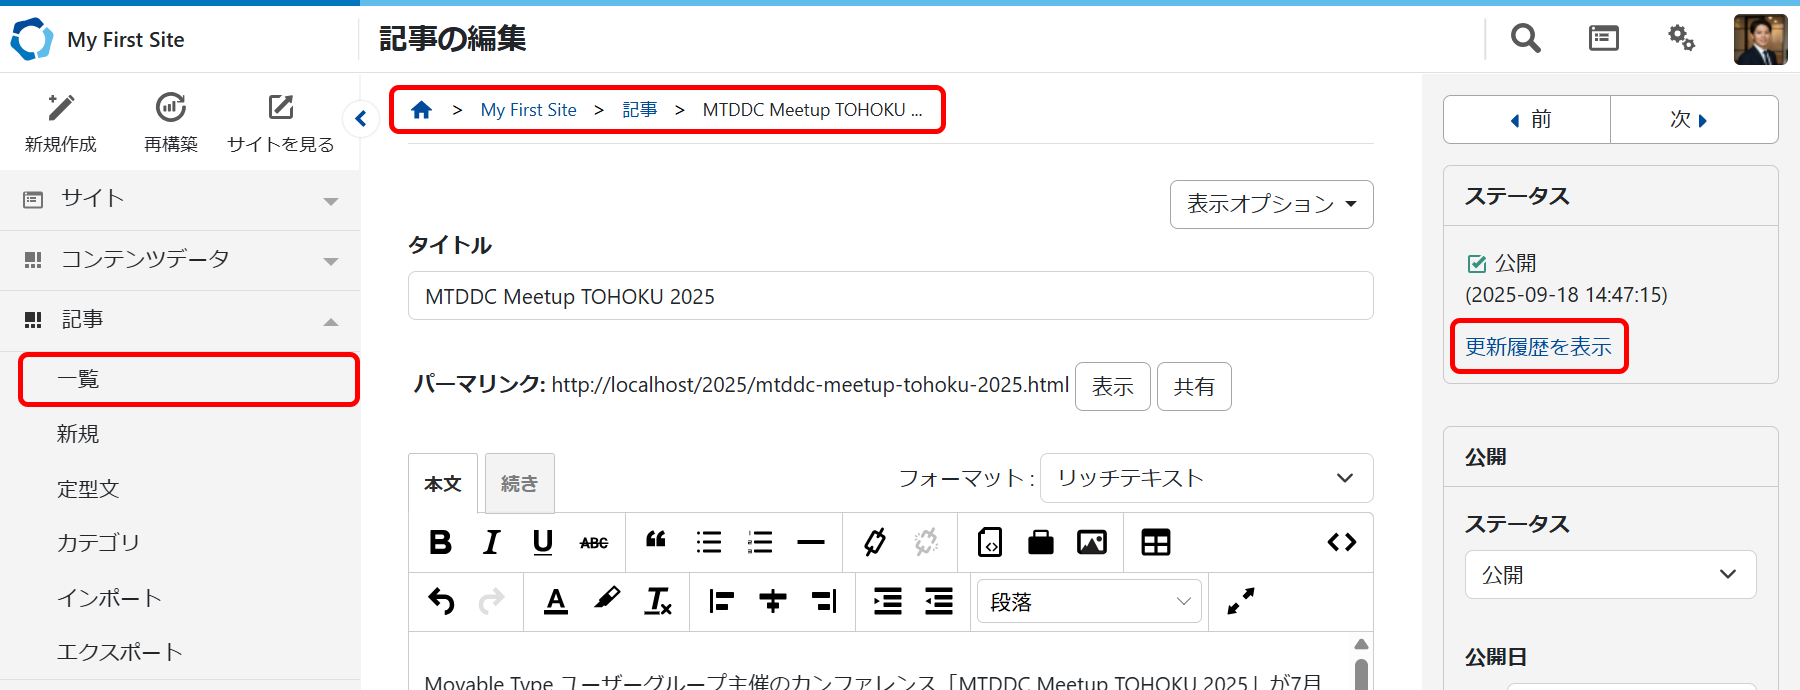Toggle bold formatting
This screenshot has height=690, width=1800.
(440, 542)
